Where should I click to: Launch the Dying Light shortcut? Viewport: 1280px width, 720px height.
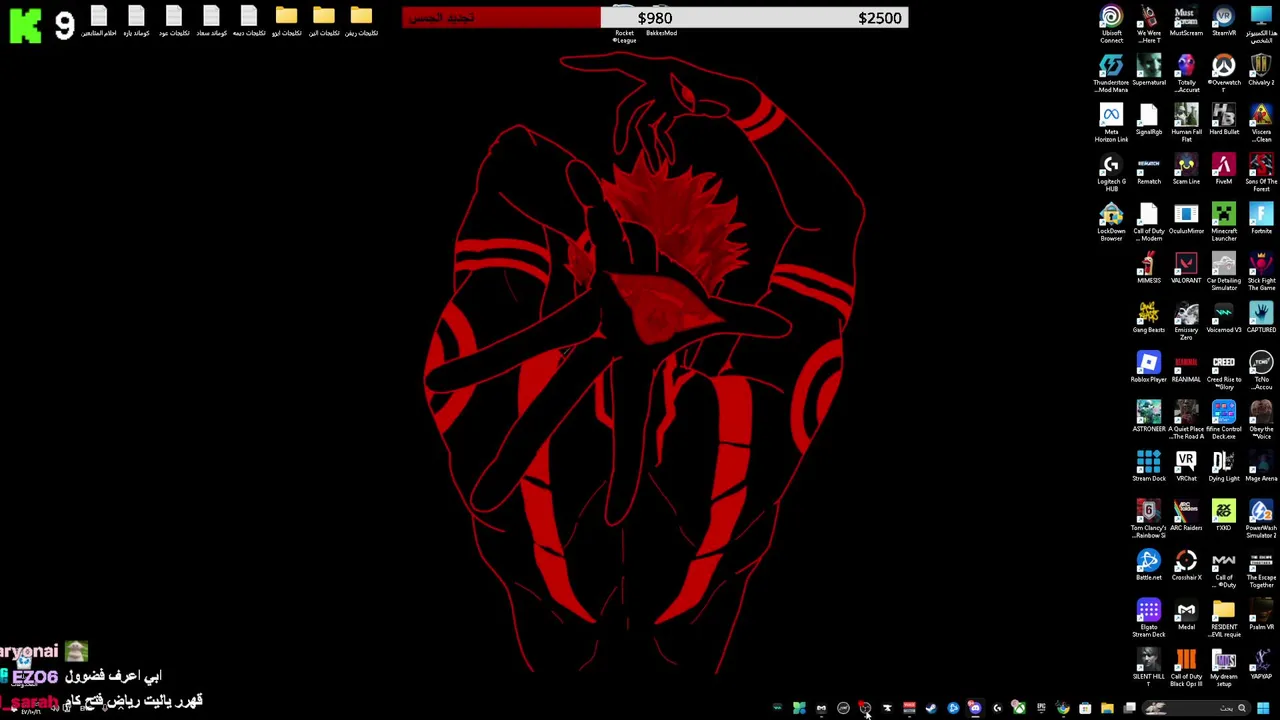coord(1224,467)
